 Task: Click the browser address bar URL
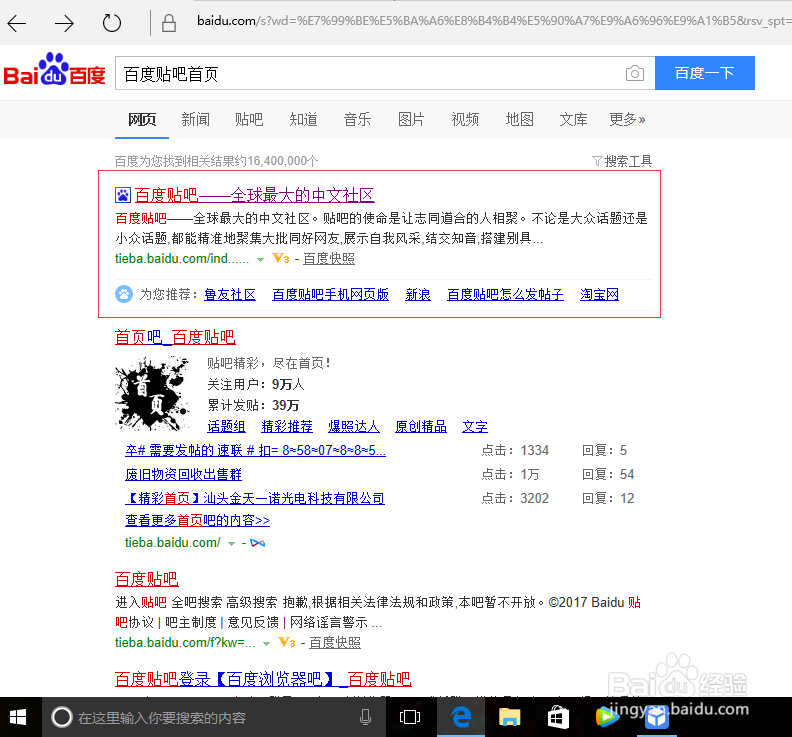[x=492, y=21]
